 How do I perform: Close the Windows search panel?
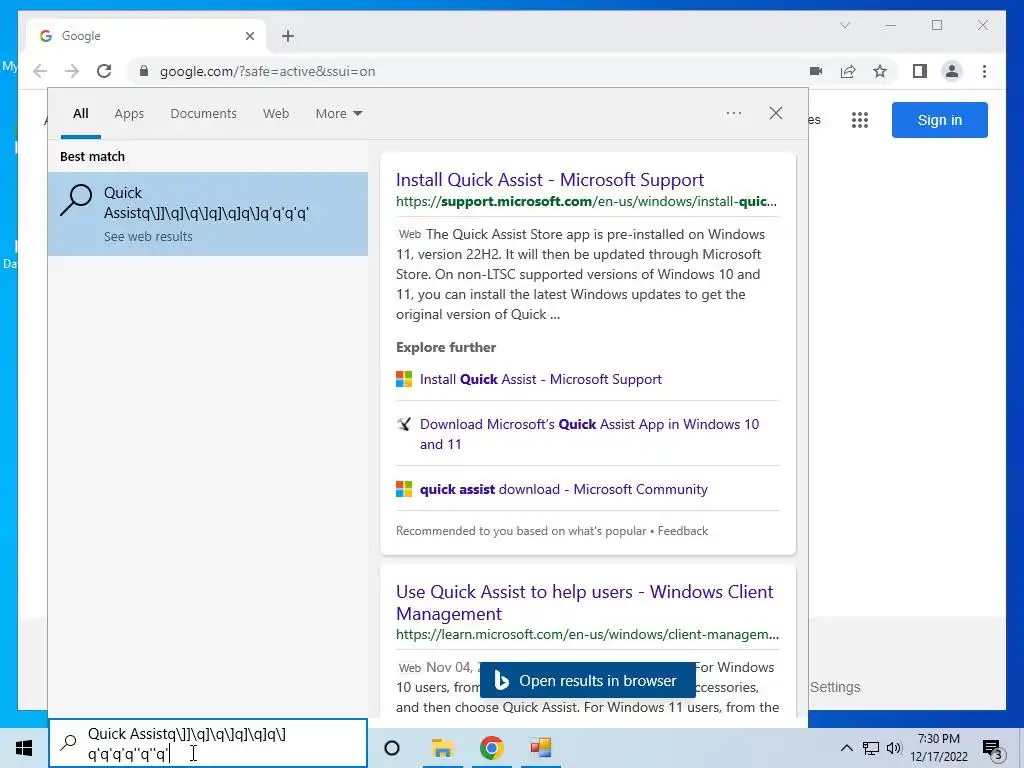click(x=776, y=113)
